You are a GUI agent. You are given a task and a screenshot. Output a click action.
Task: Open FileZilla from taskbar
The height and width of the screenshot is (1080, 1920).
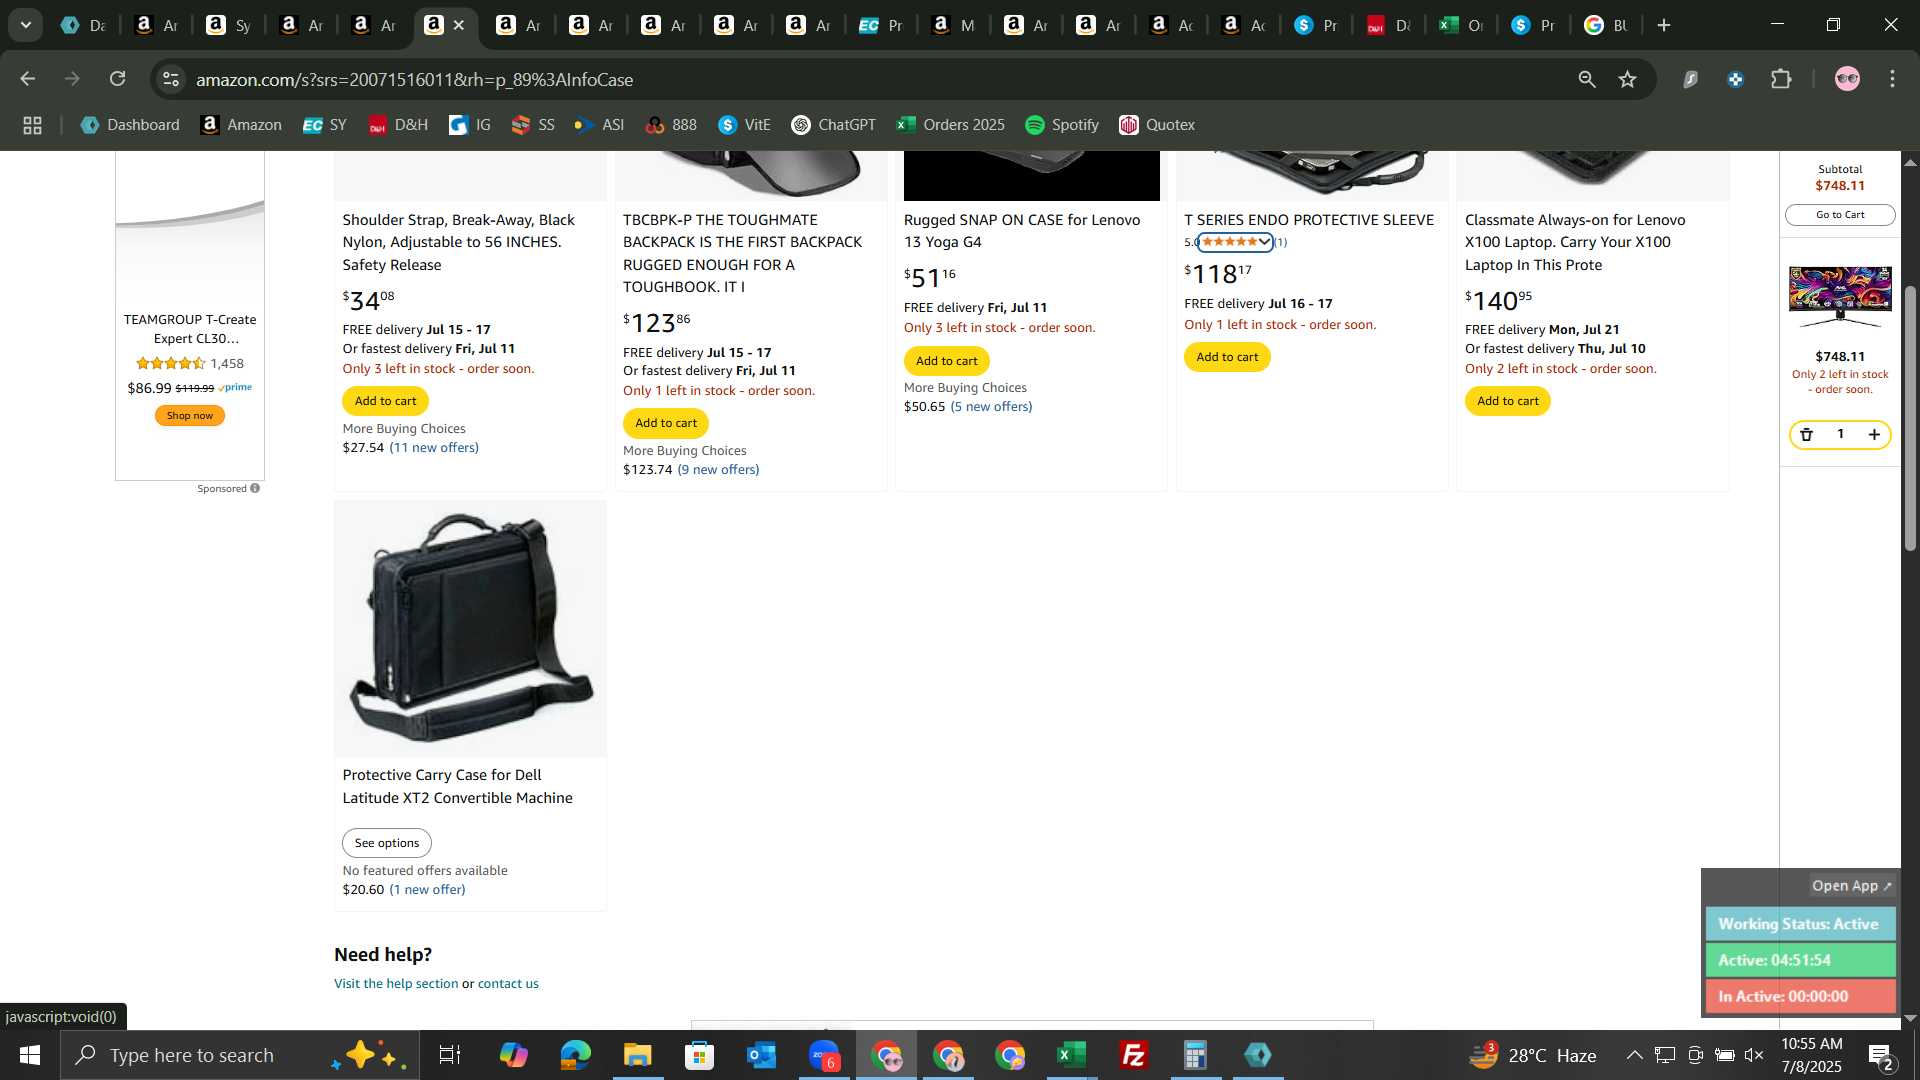(1134, 1055)
